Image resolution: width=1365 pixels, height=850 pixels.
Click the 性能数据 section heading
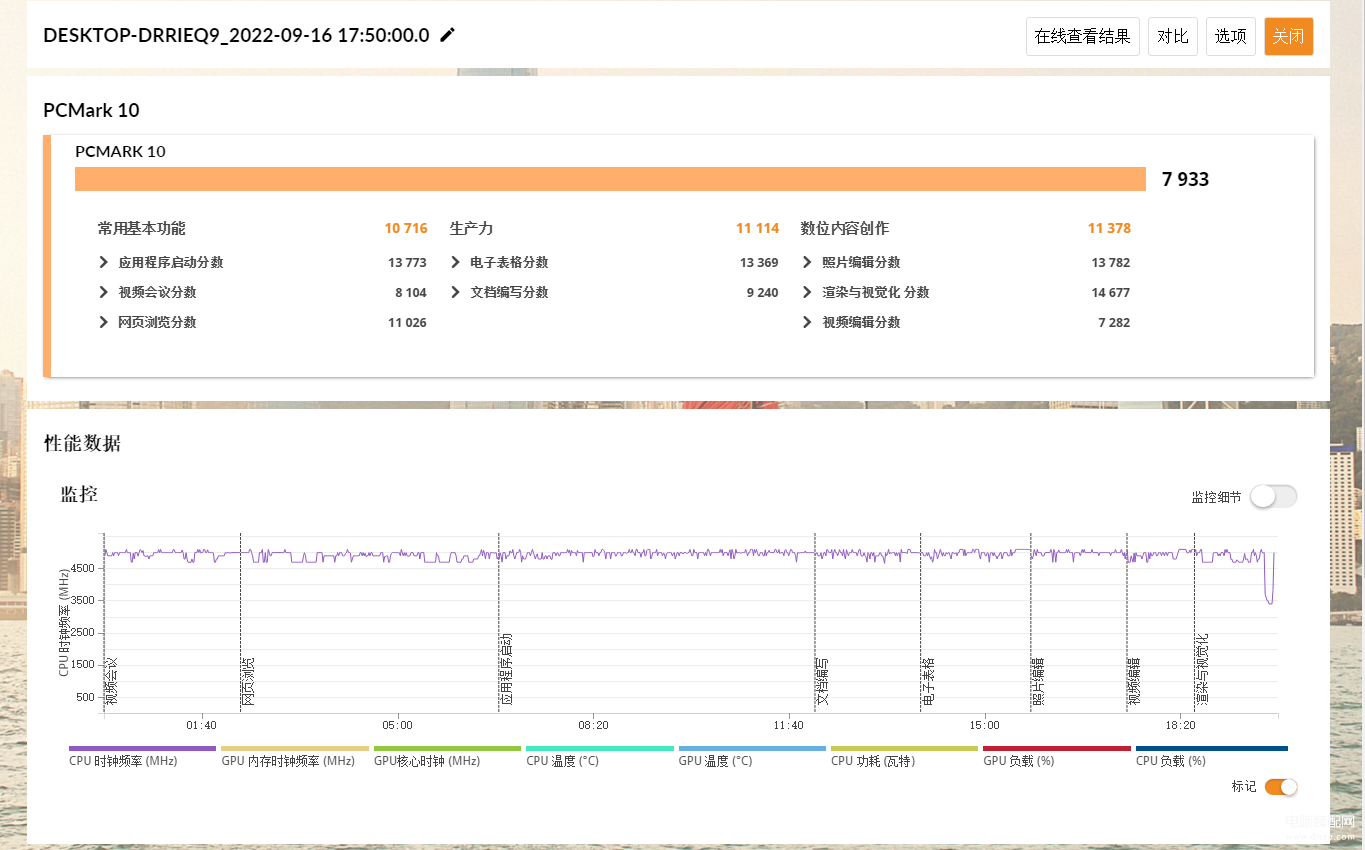click(82, 443)
